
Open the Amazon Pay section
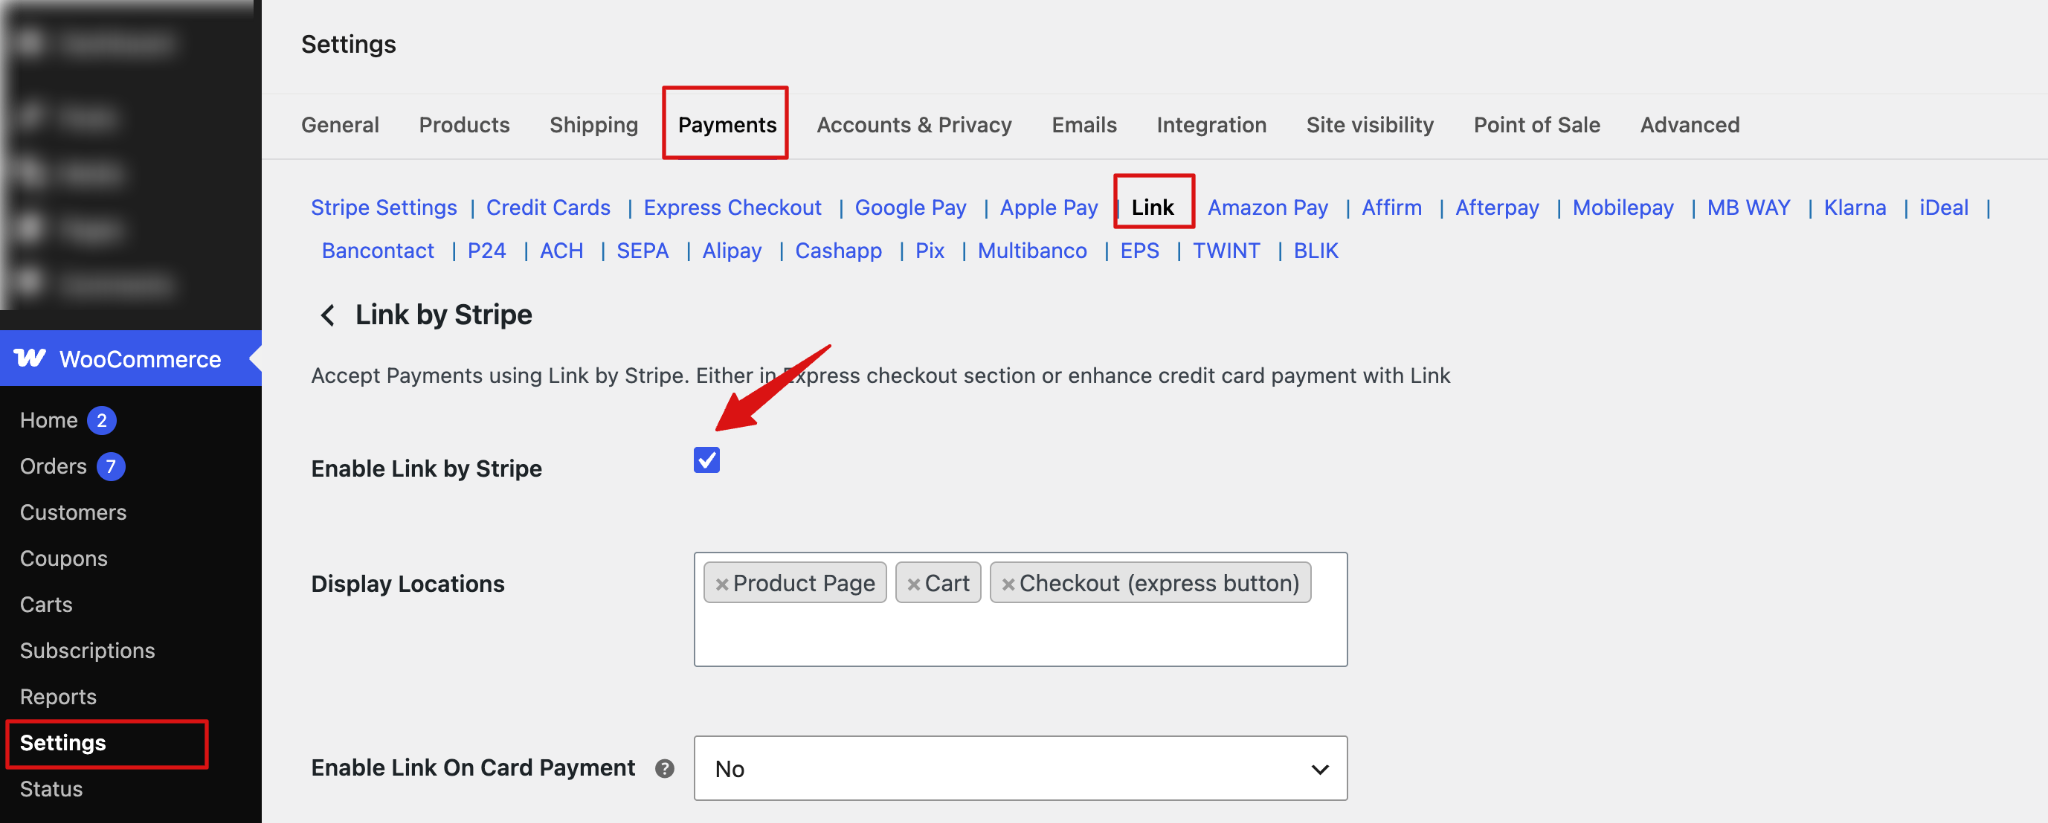(x=1268, y=208)
